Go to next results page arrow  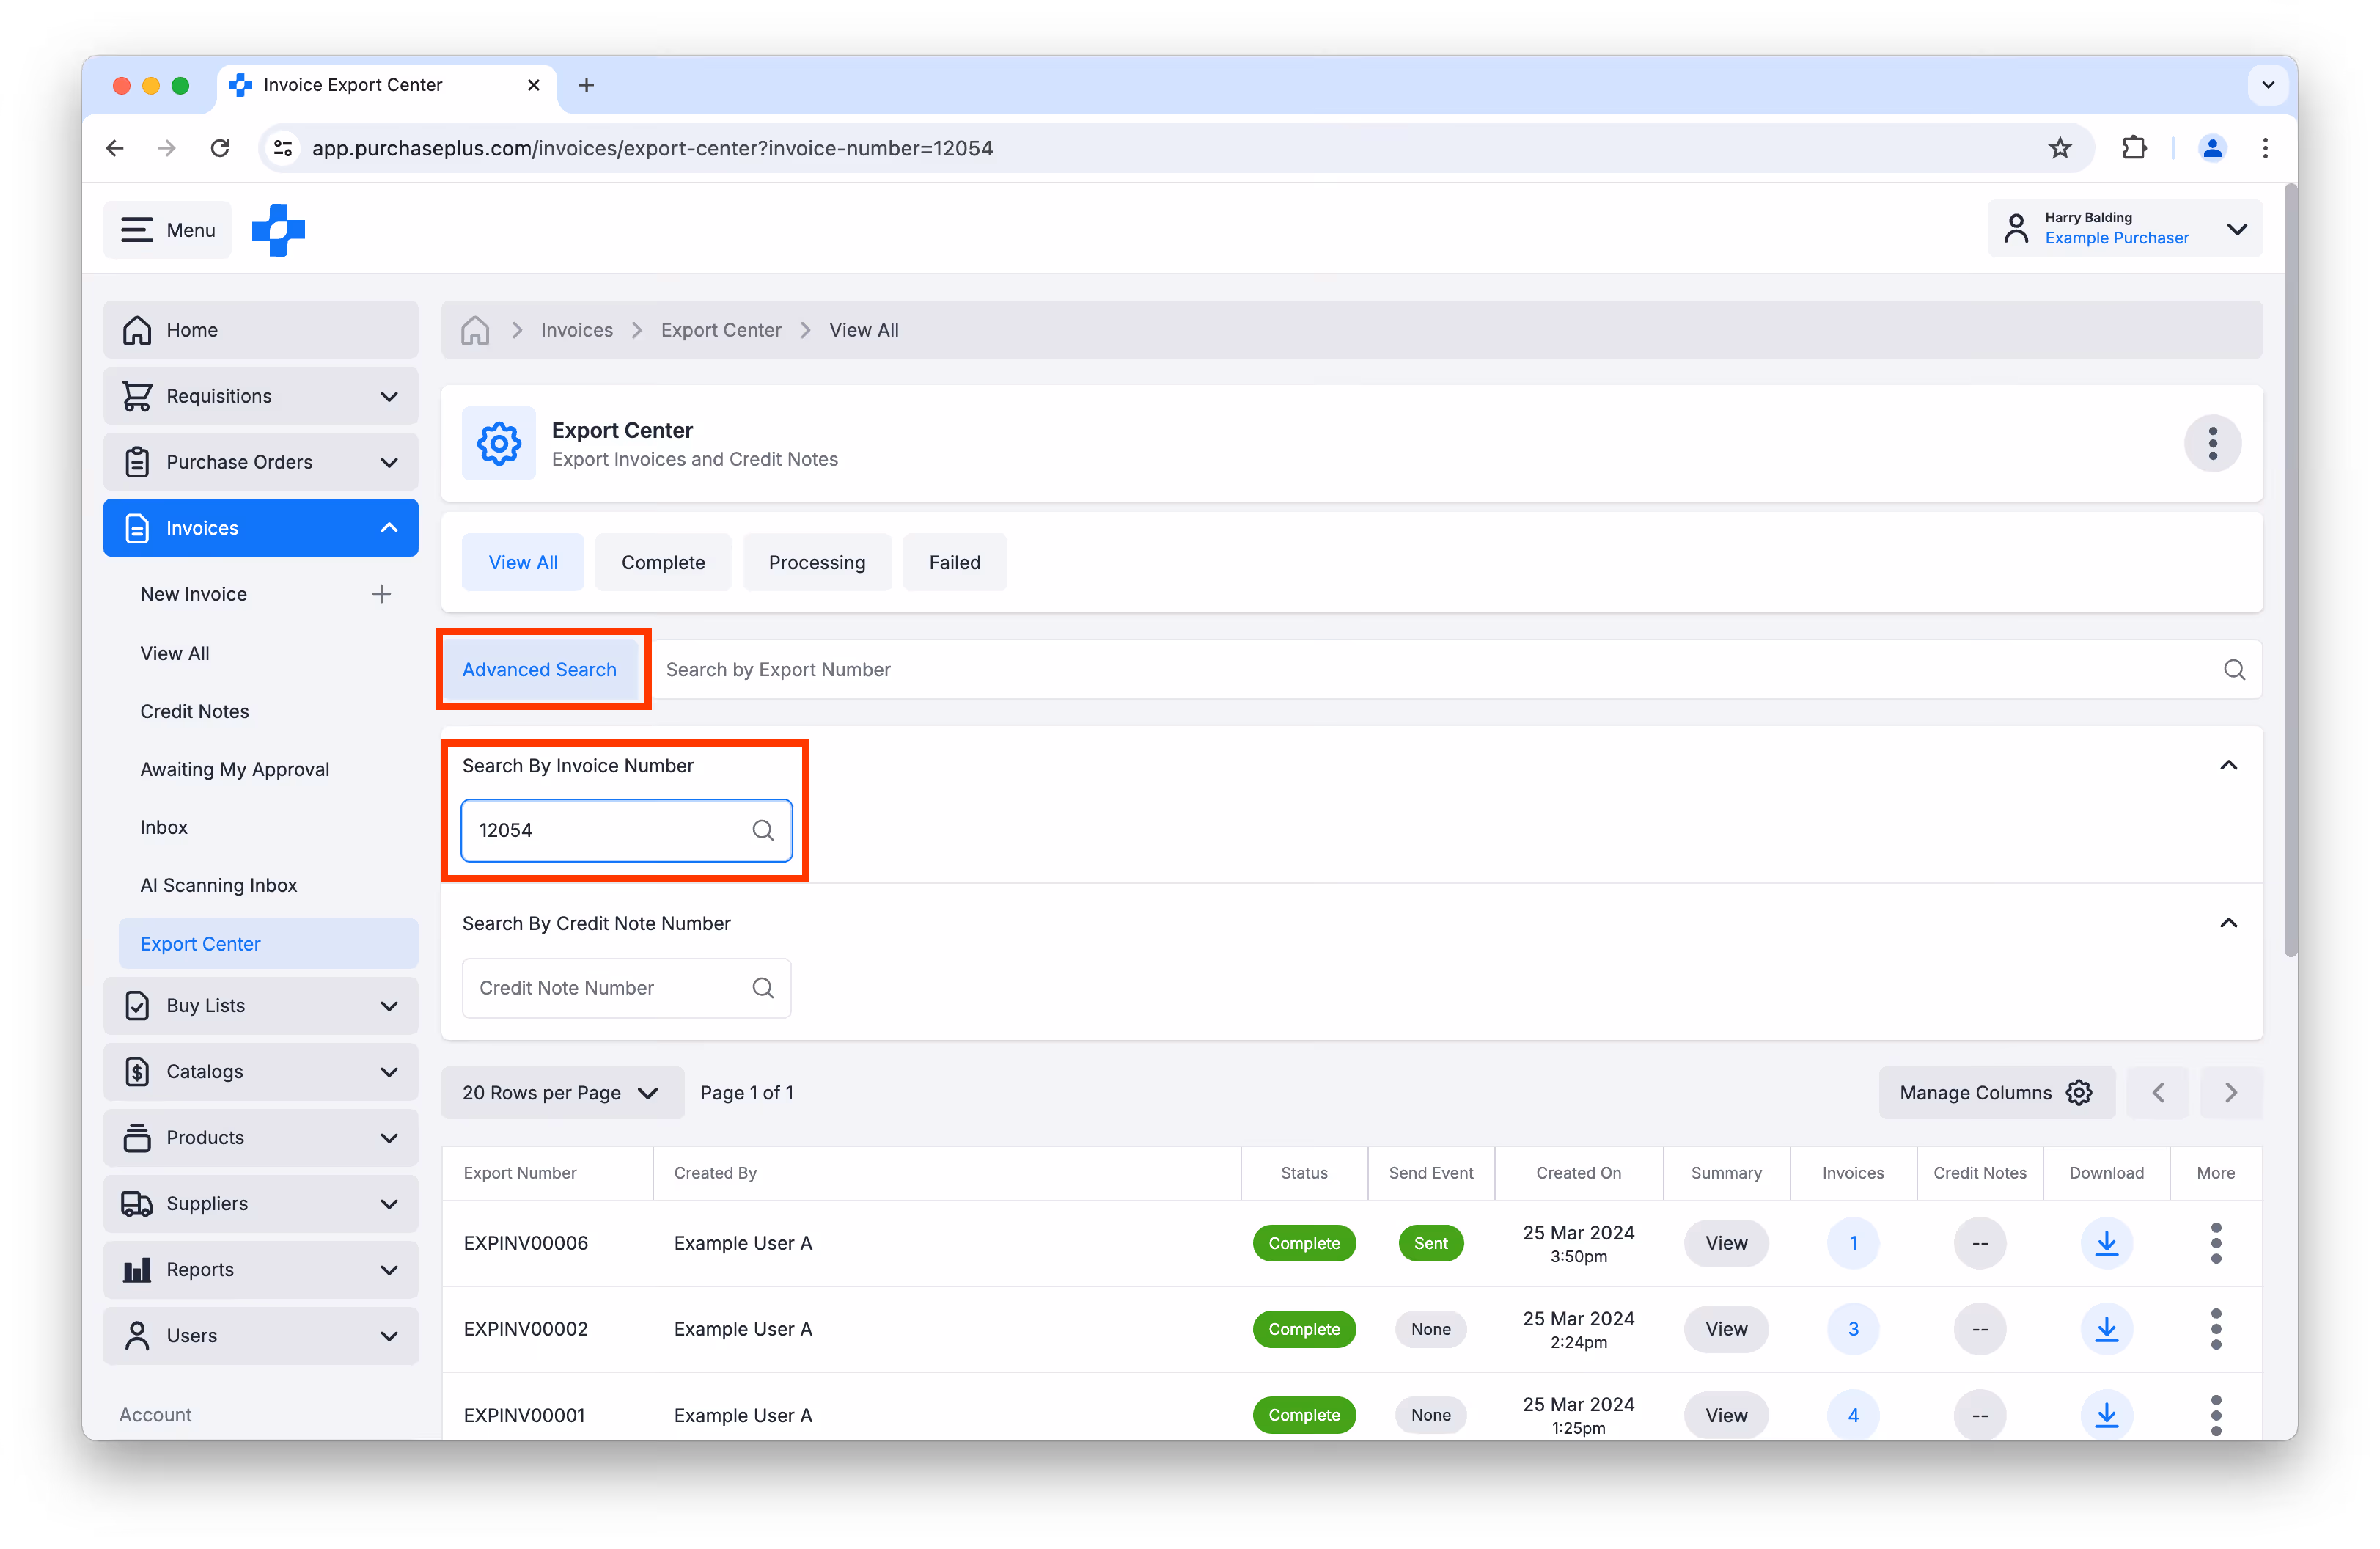2230,1093
